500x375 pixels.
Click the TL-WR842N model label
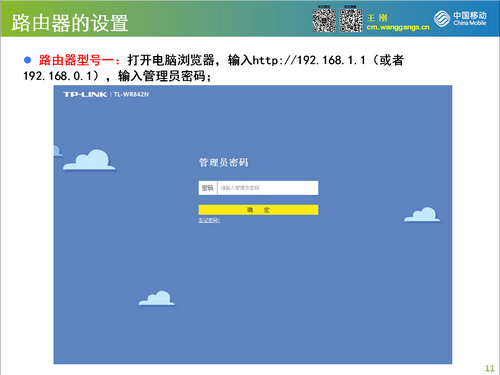click(131, 95)
